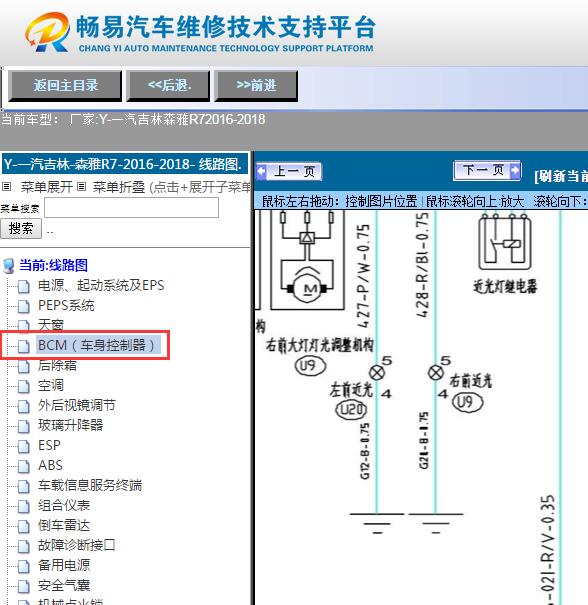588x605 pixels.
Task: Open 电源、起动系统及EPS tree item
Action: 101,286
